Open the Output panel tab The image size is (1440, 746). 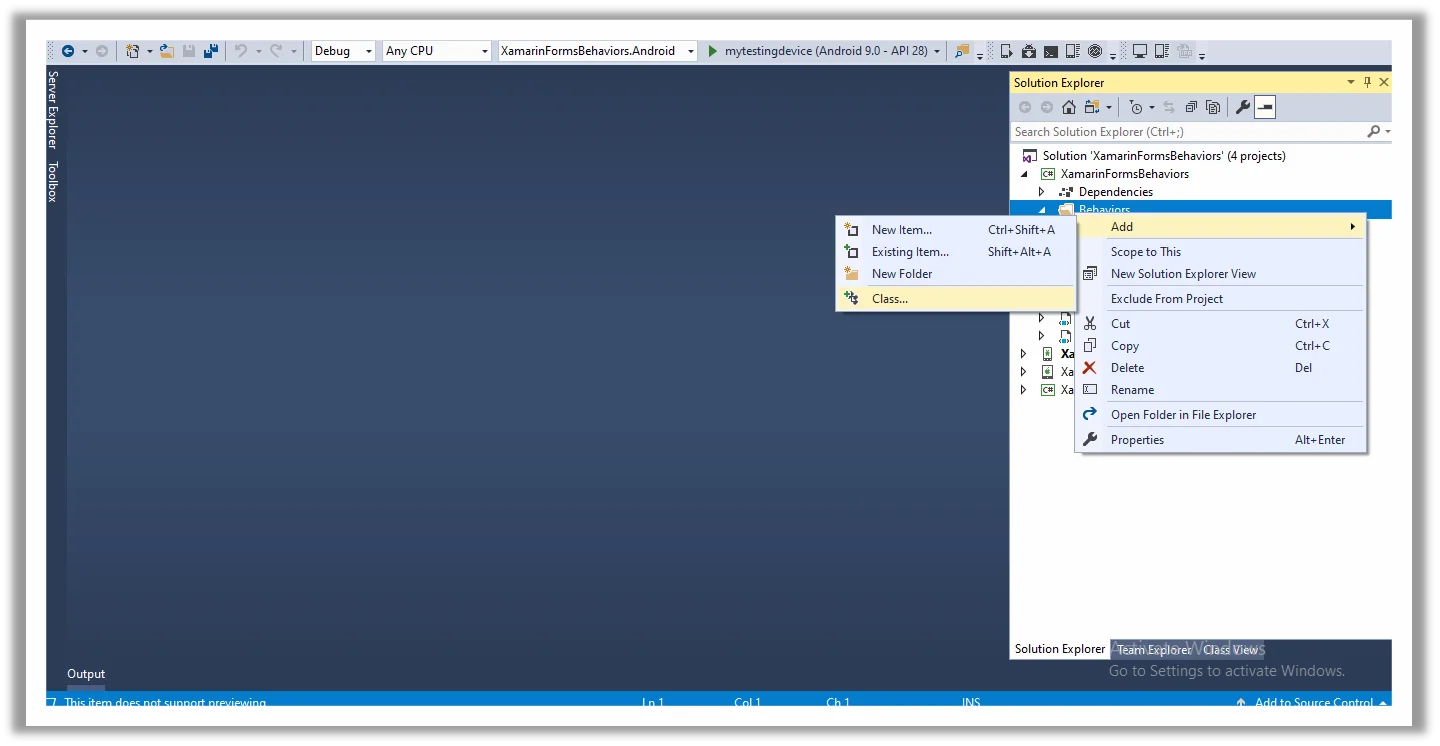[x=86, y=674]
